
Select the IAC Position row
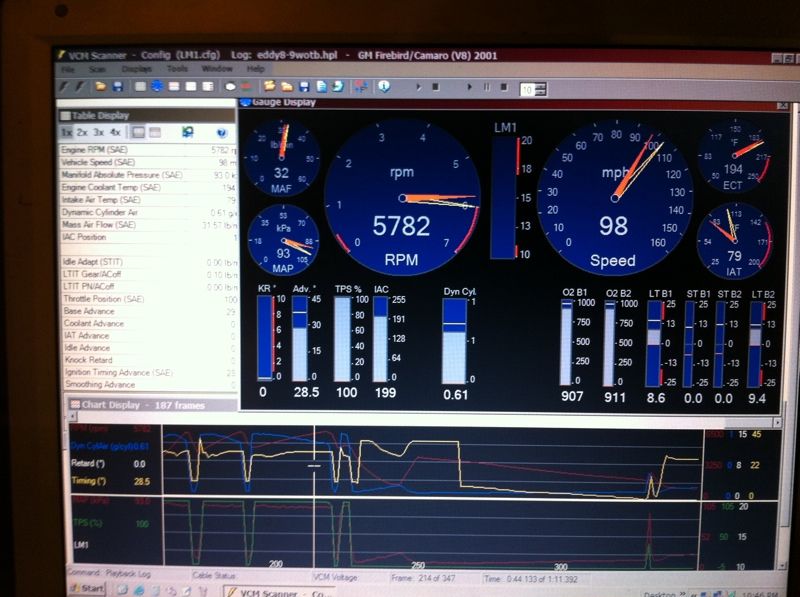148,237
